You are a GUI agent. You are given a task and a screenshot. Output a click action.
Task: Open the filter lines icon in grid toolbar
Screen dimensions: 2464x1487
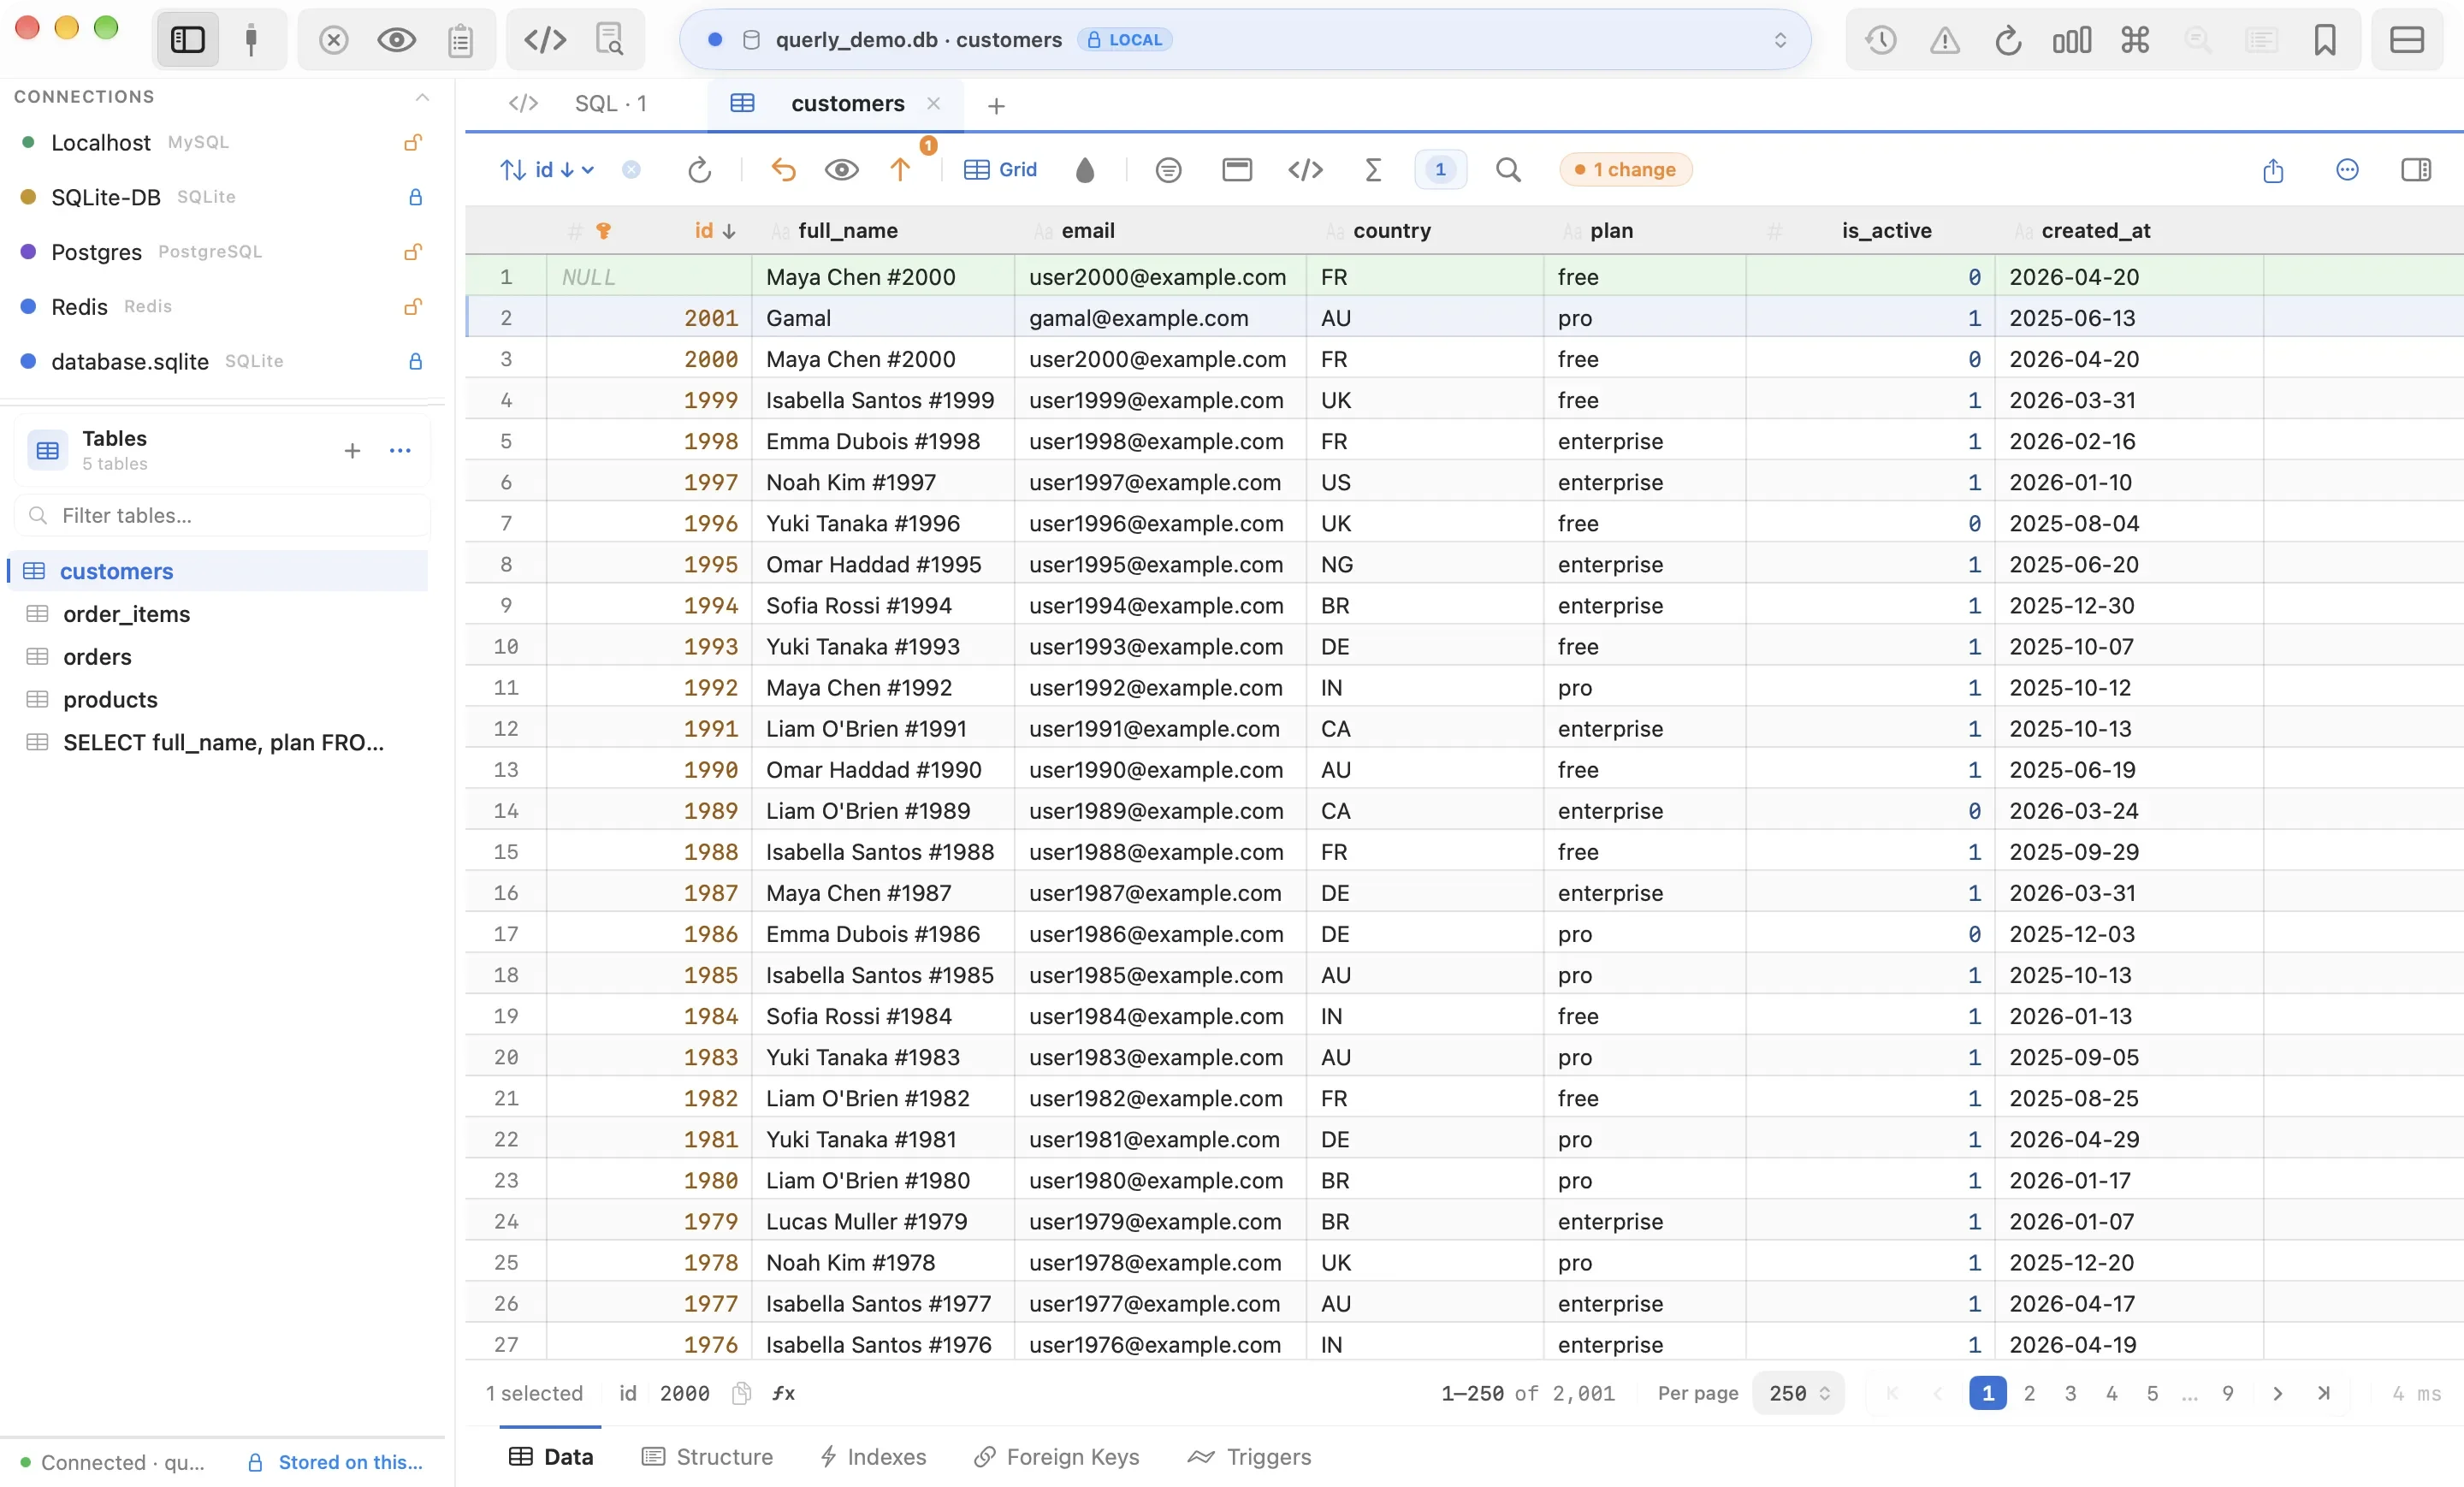1168,169
